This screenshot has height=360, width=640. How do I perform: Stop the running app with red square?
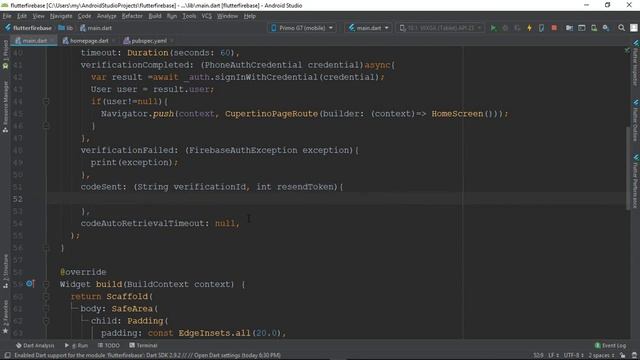[x=554, y=28]
